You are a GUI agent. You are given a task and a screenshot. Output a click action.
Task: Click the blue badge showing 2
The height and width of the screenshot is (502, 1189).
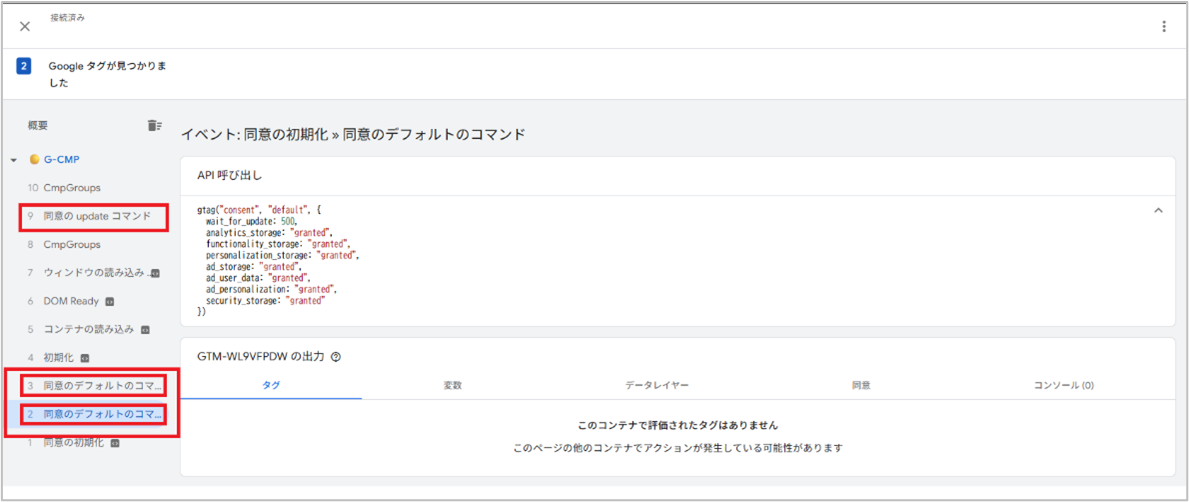(x=24, y=67)
